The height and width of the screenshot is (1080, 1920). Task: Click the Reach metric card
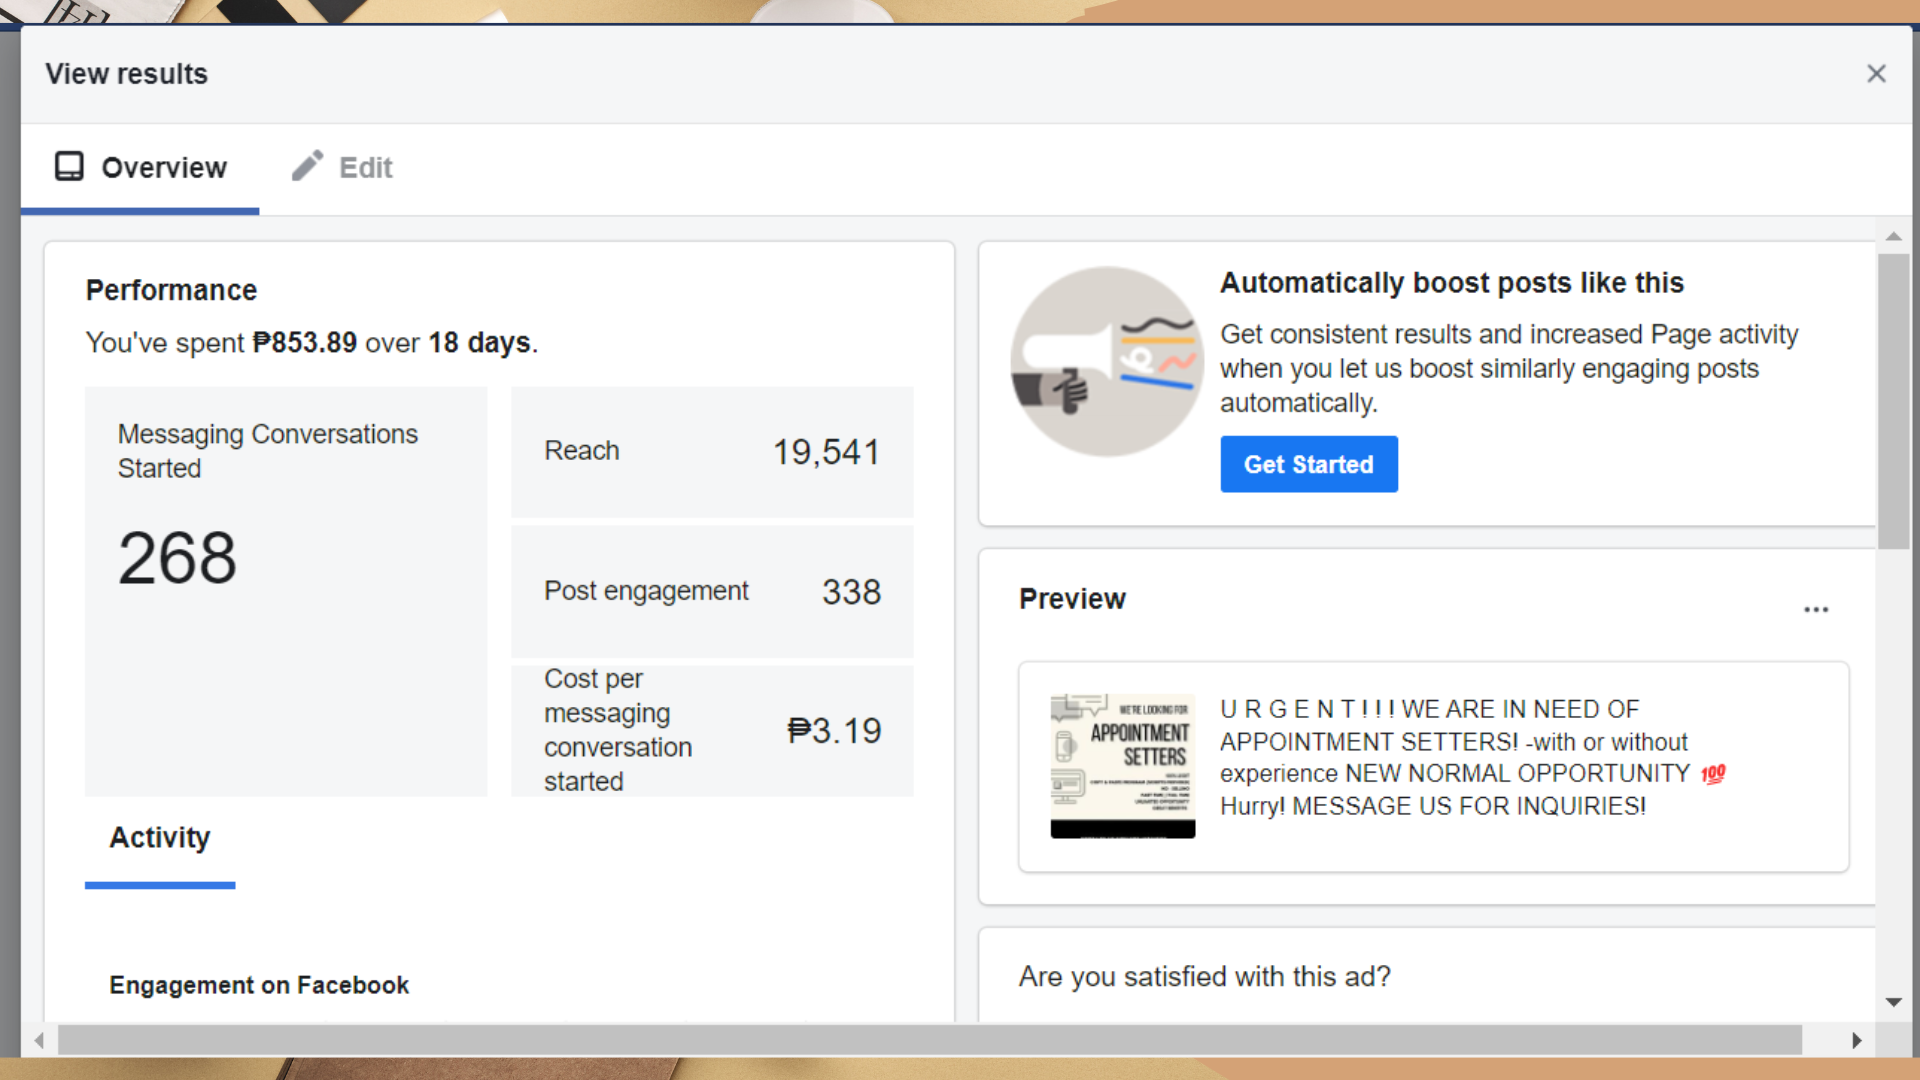click(x=712, y=452)
